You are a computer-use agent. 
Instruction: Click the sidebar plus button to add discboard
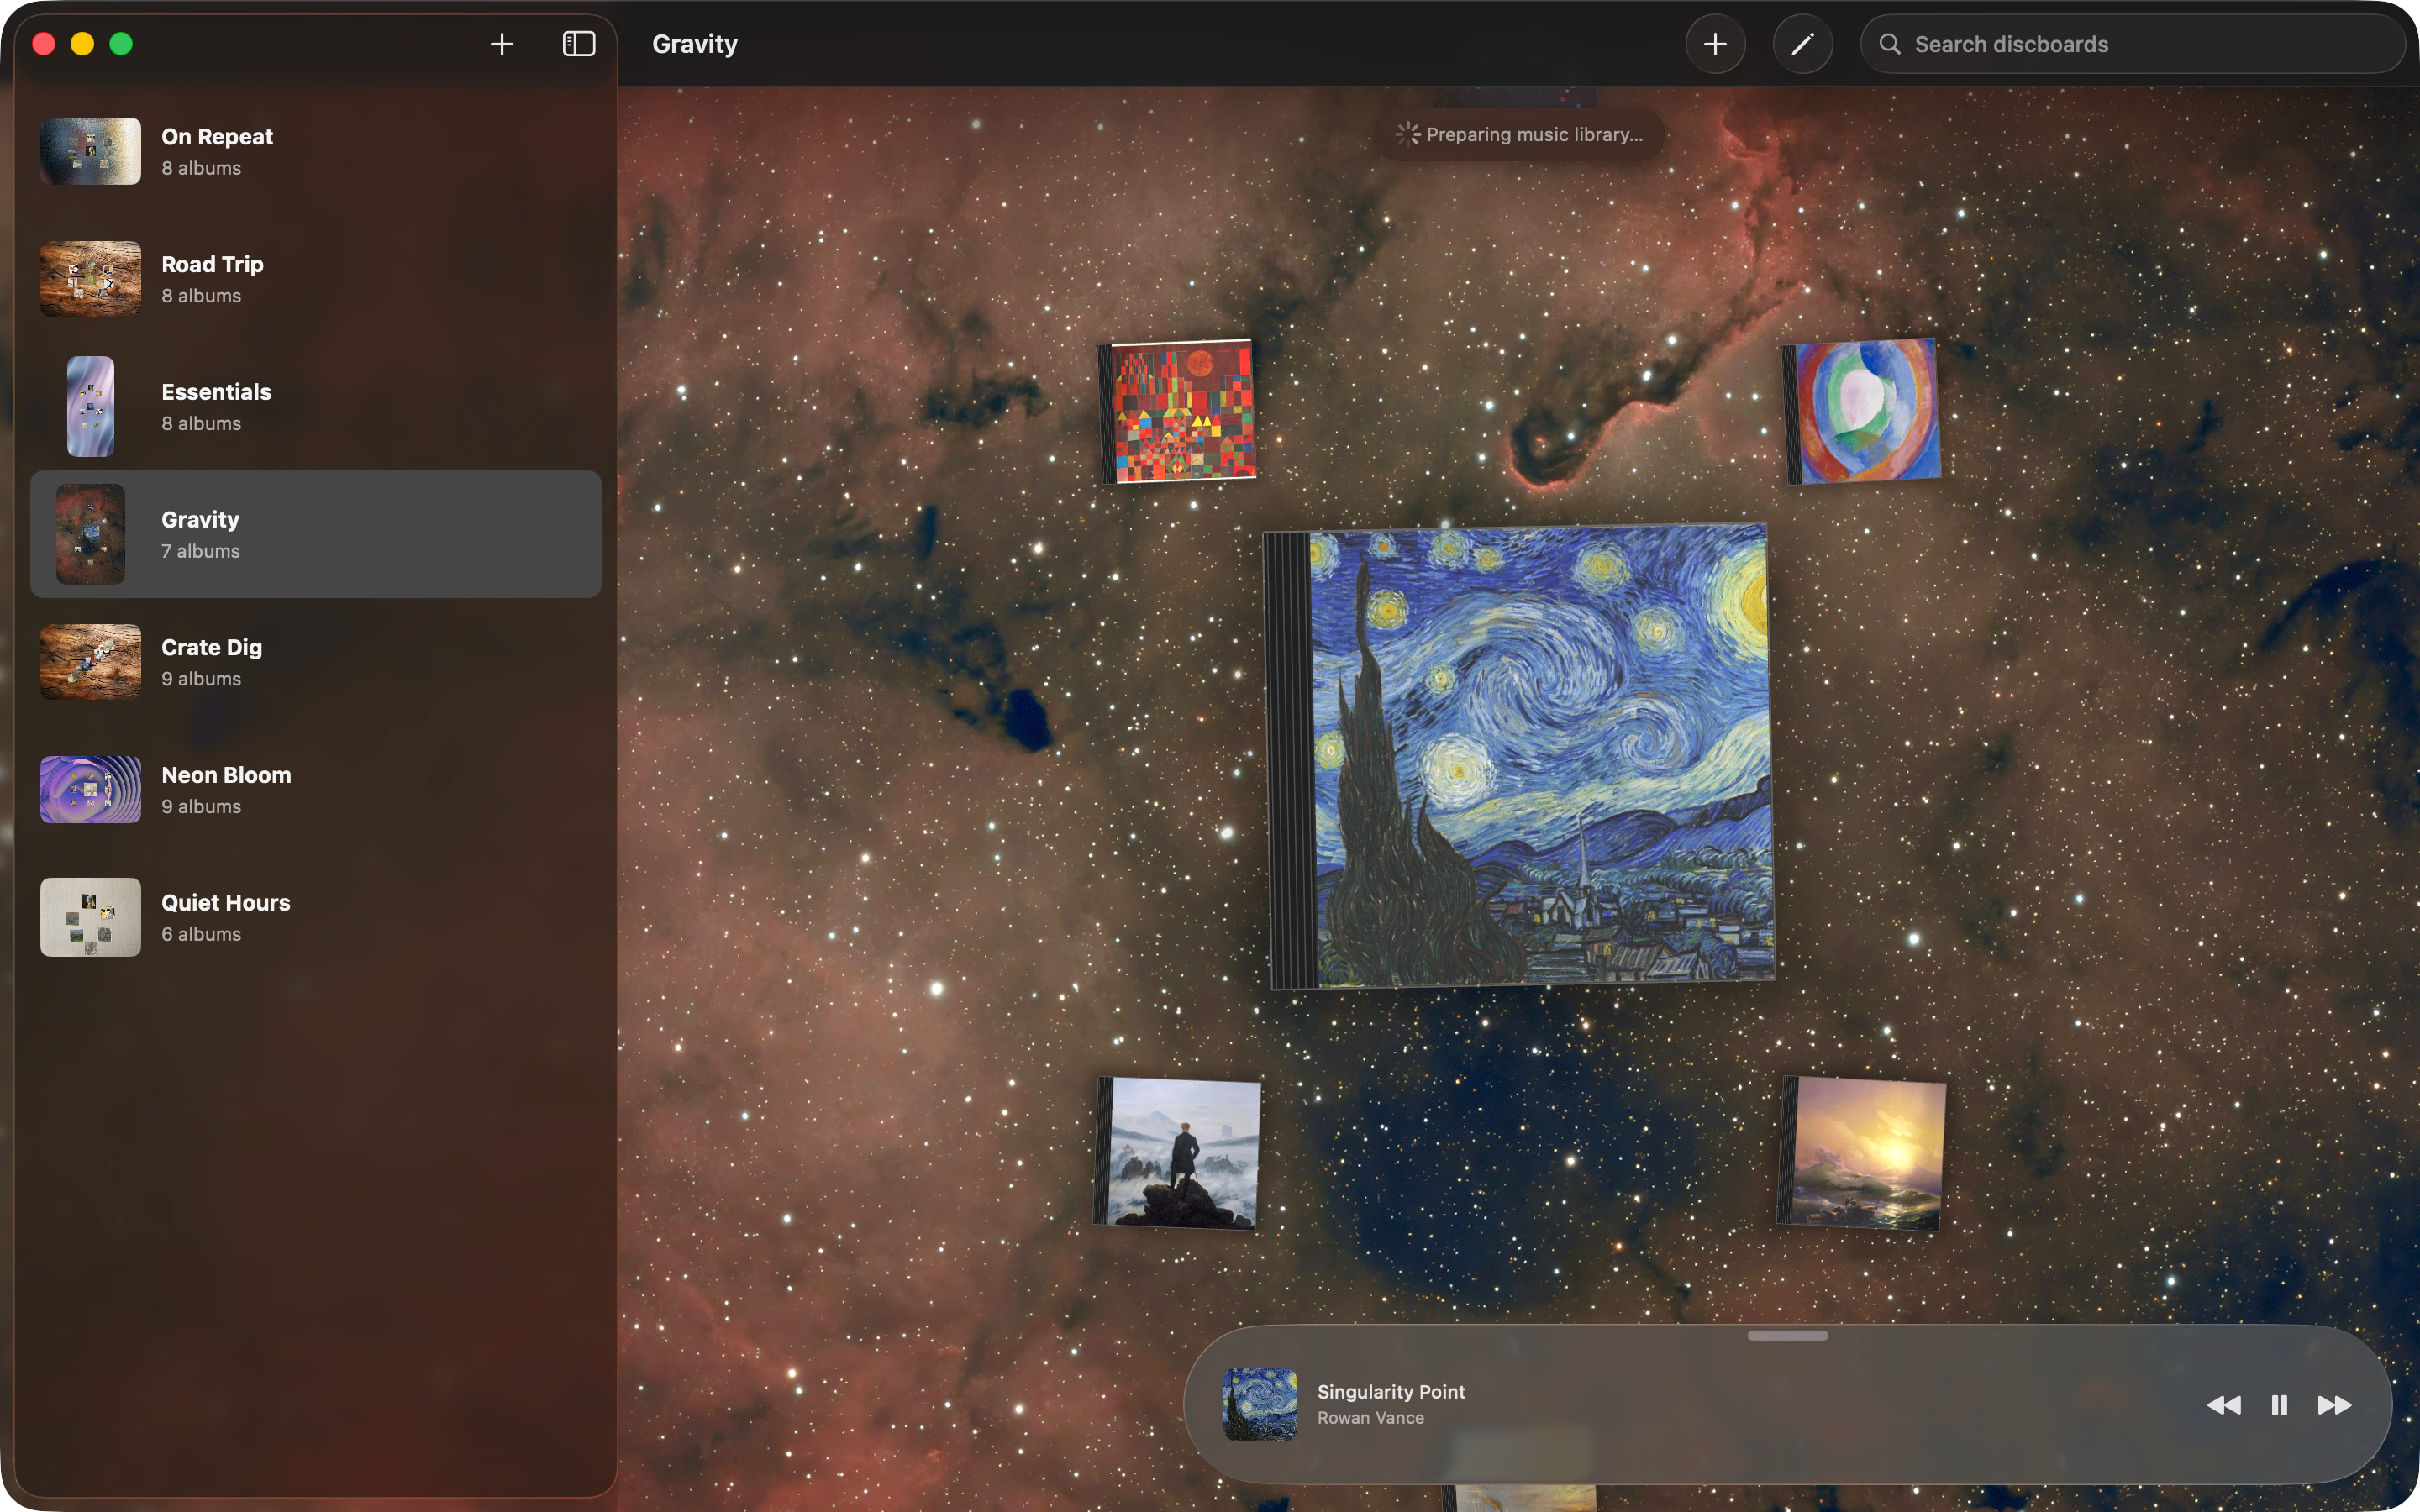tap(502, 44)
